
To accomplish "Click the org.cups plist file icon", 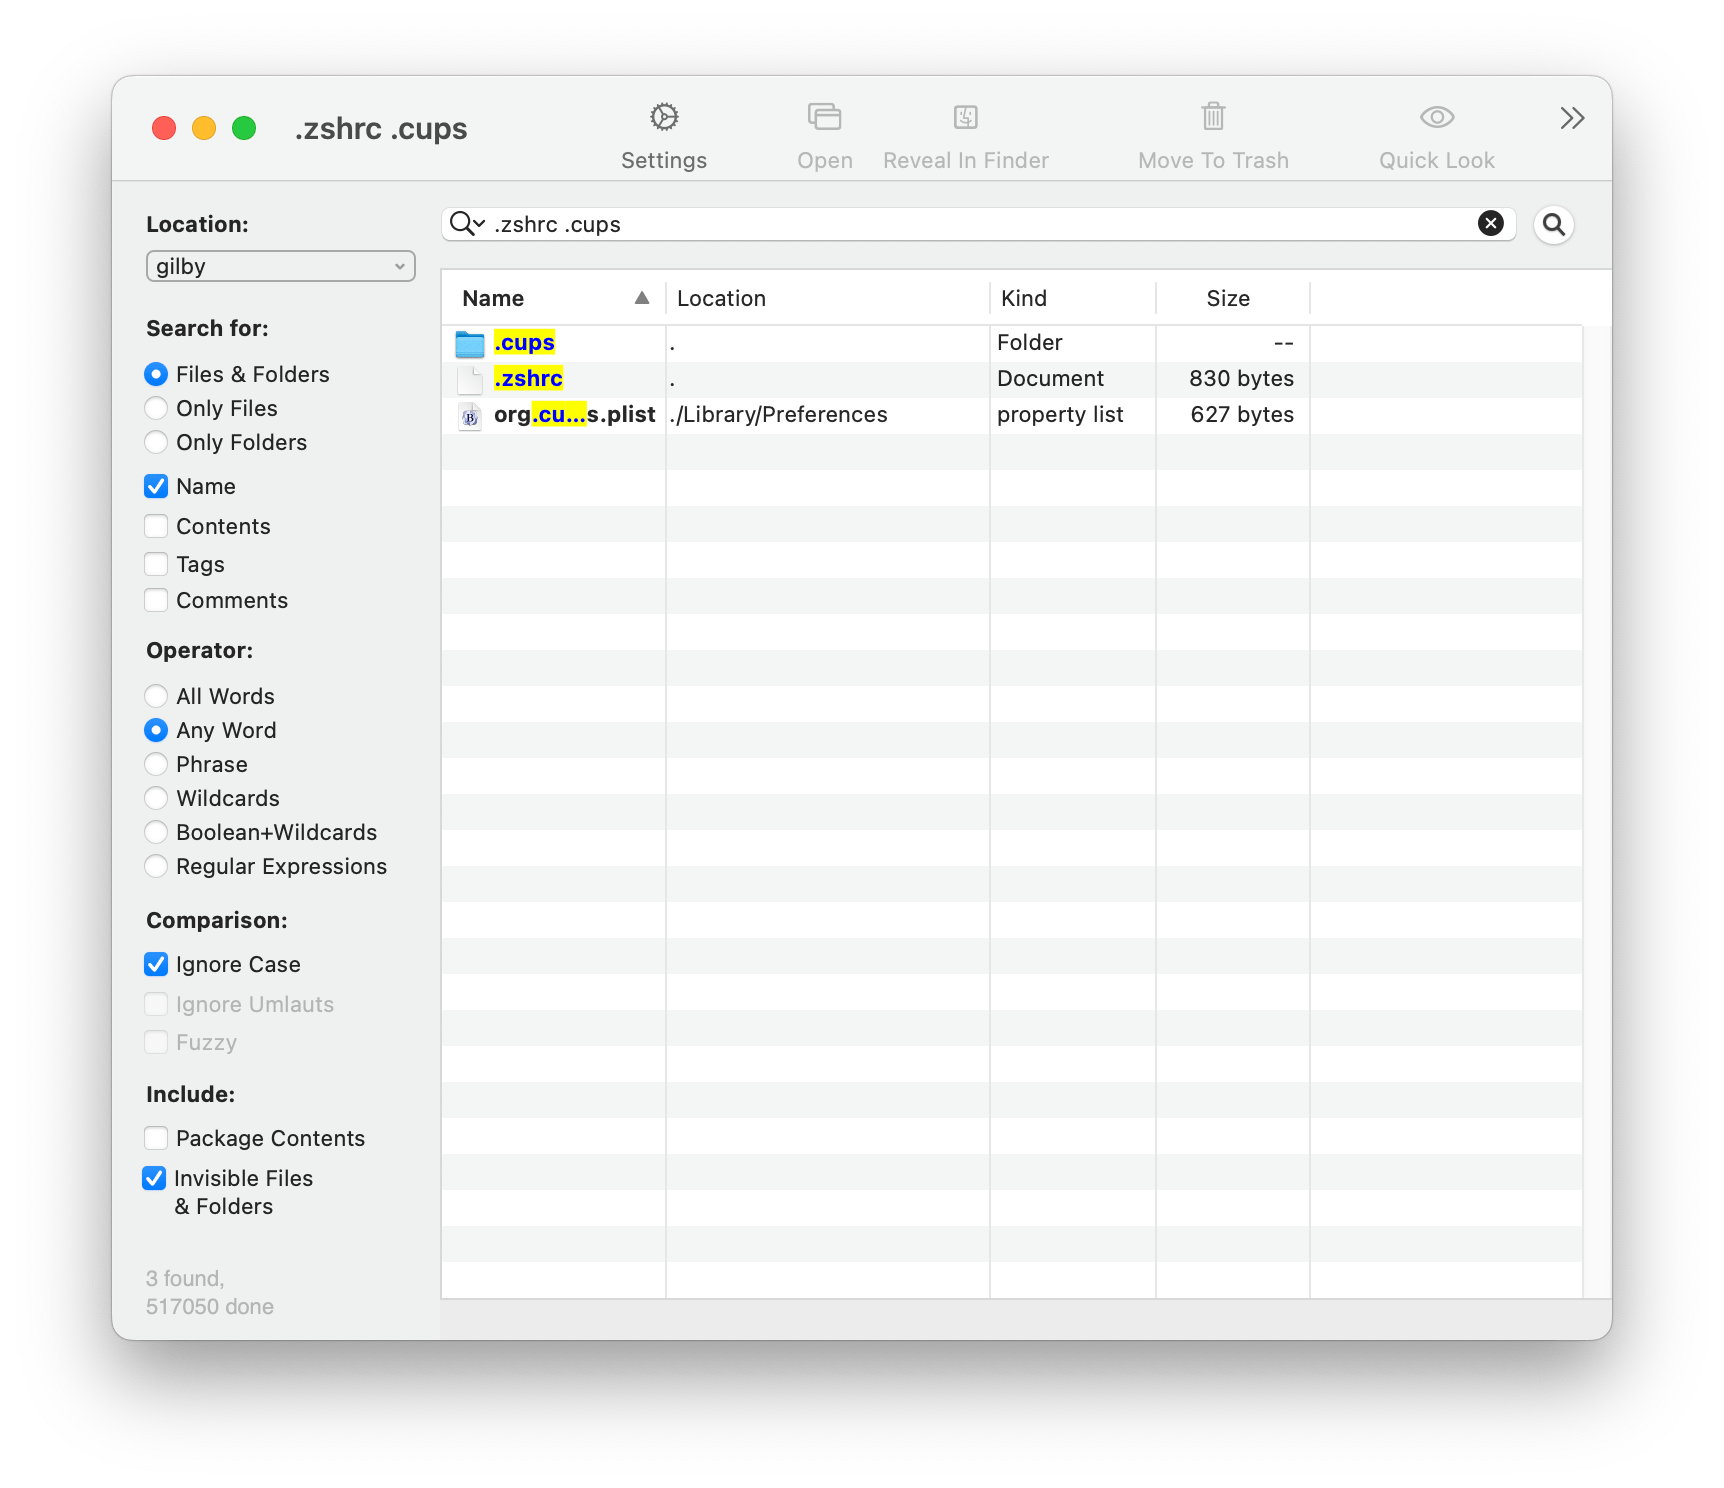I will (x=470, y=416).
